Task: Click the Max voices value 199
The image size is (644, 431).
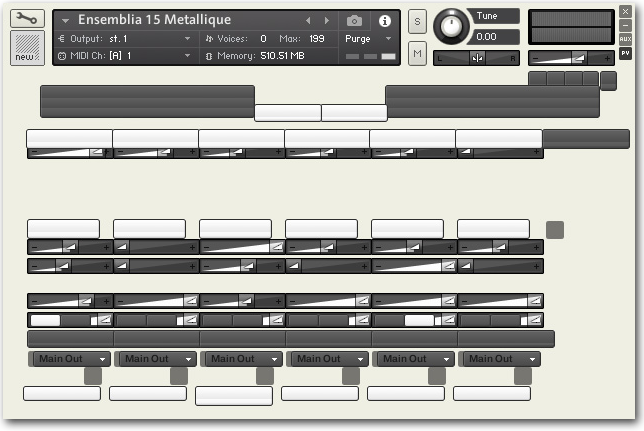Action: coord(317,39)
